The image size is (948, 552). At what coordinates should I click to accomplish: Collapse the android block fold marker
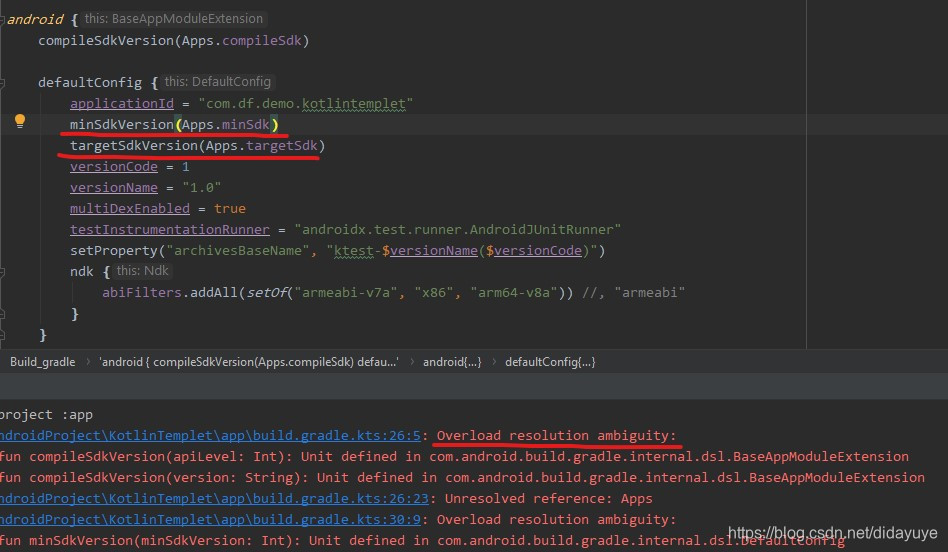click(x=2, y=20)
